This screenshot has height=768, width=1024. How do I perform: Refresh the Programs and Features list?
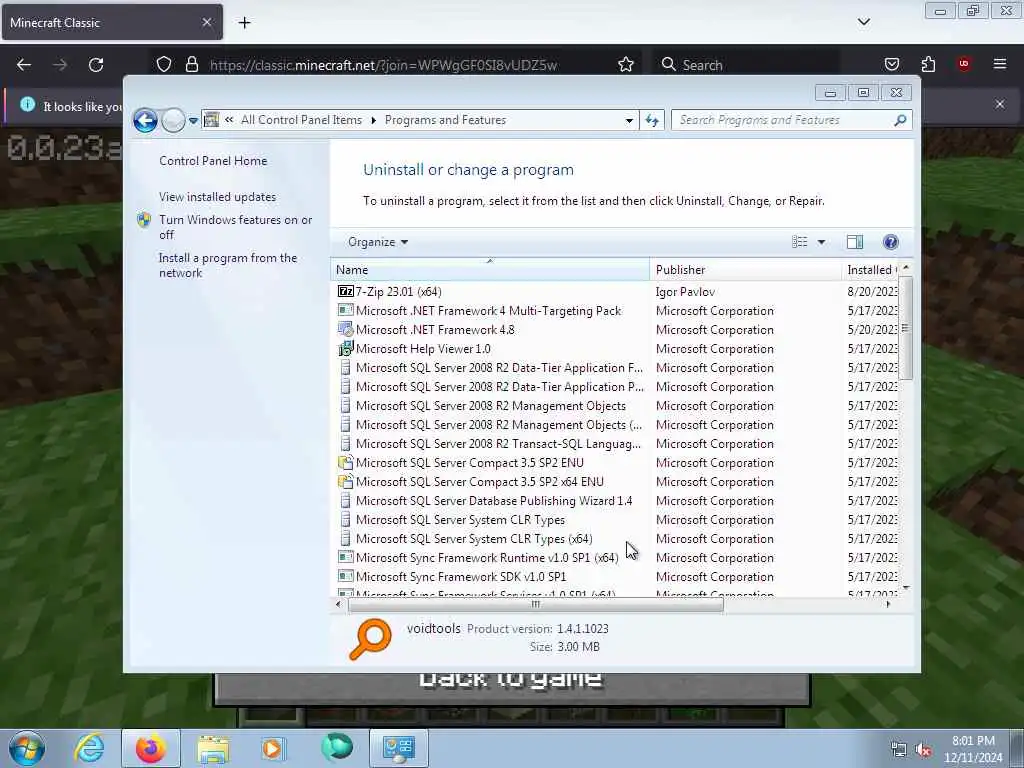tap(652, 120)
